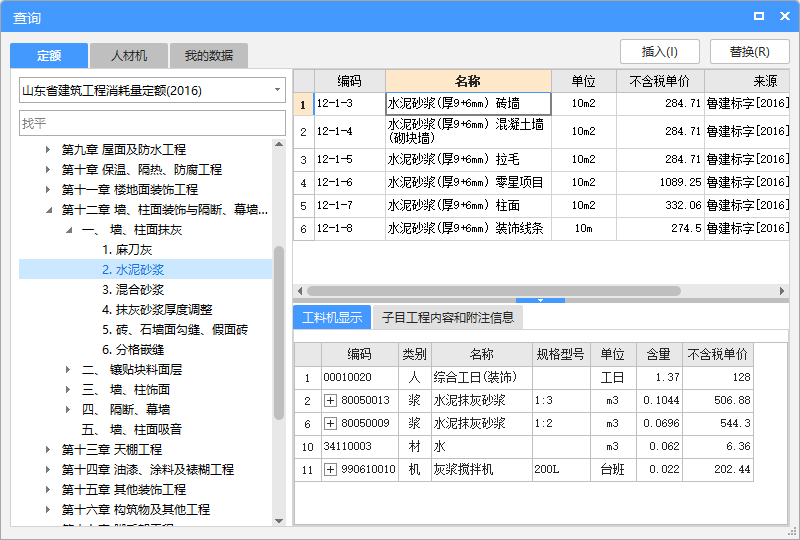
Task: Expand material row 80050013 plus icon
Action: tap(331, 401)
